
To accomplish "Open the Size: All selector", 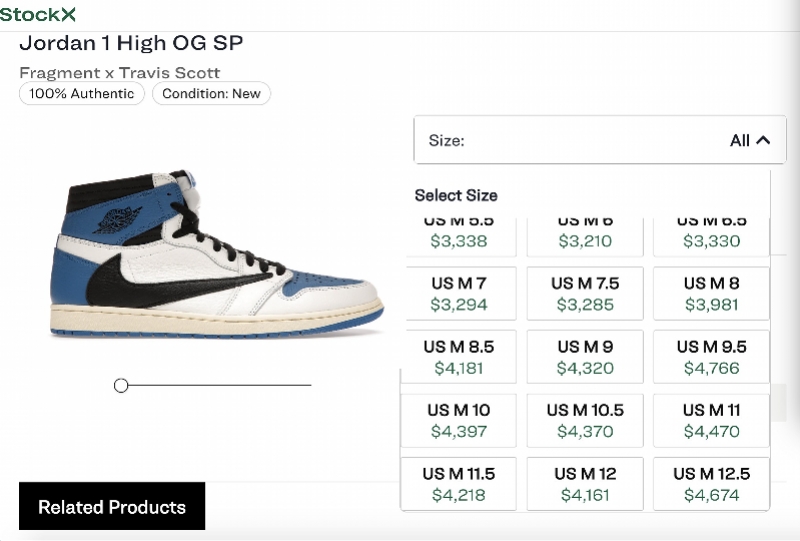I will click(600, 141).
